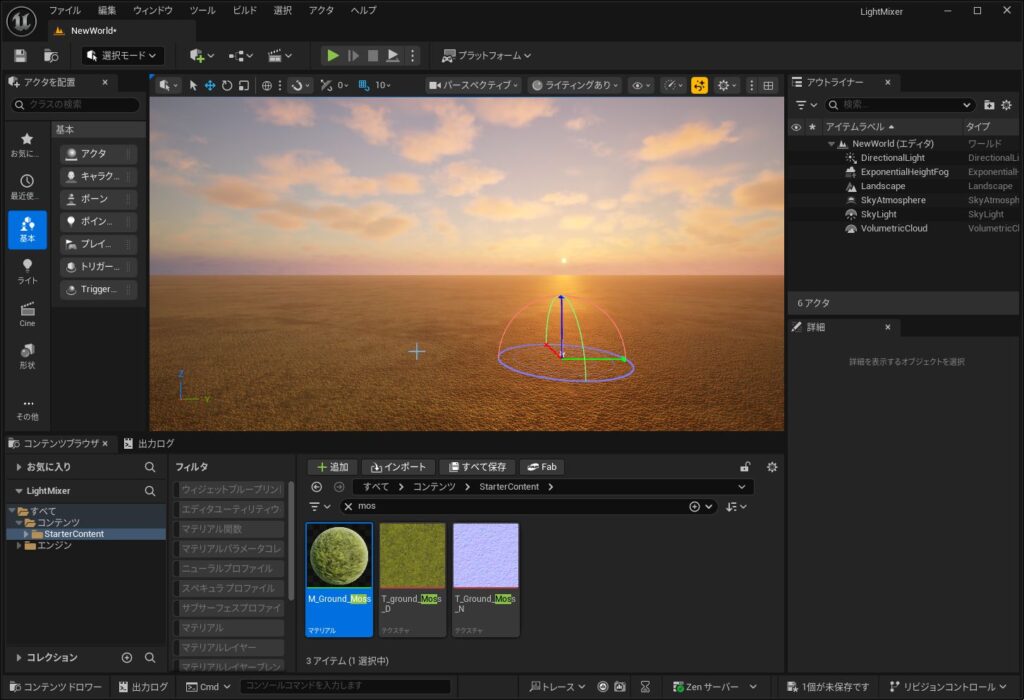The image size is (1024, 700).
Task: Click the save level floppy disk icon
Action: [21, 56]
